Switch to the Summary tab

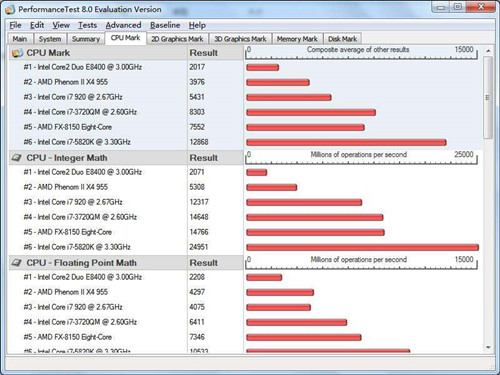[86, 39]
